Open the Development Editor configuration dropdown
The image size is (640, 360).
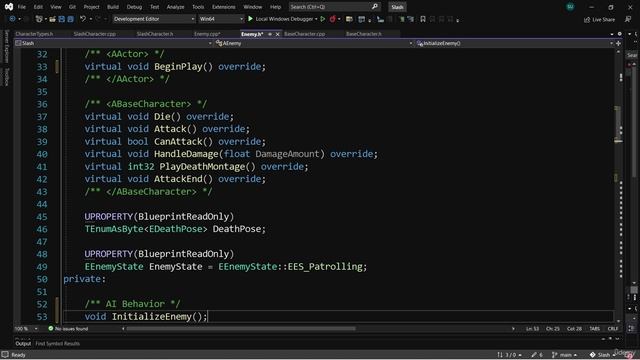point(154,19)
